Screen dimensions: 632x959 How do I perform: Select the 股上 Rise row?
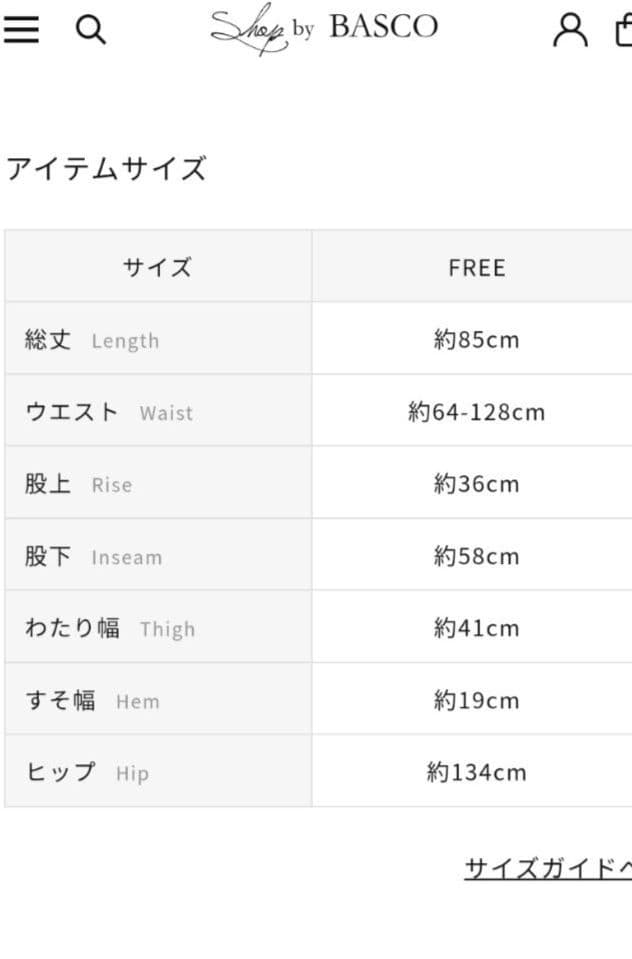tap(78, 483)
